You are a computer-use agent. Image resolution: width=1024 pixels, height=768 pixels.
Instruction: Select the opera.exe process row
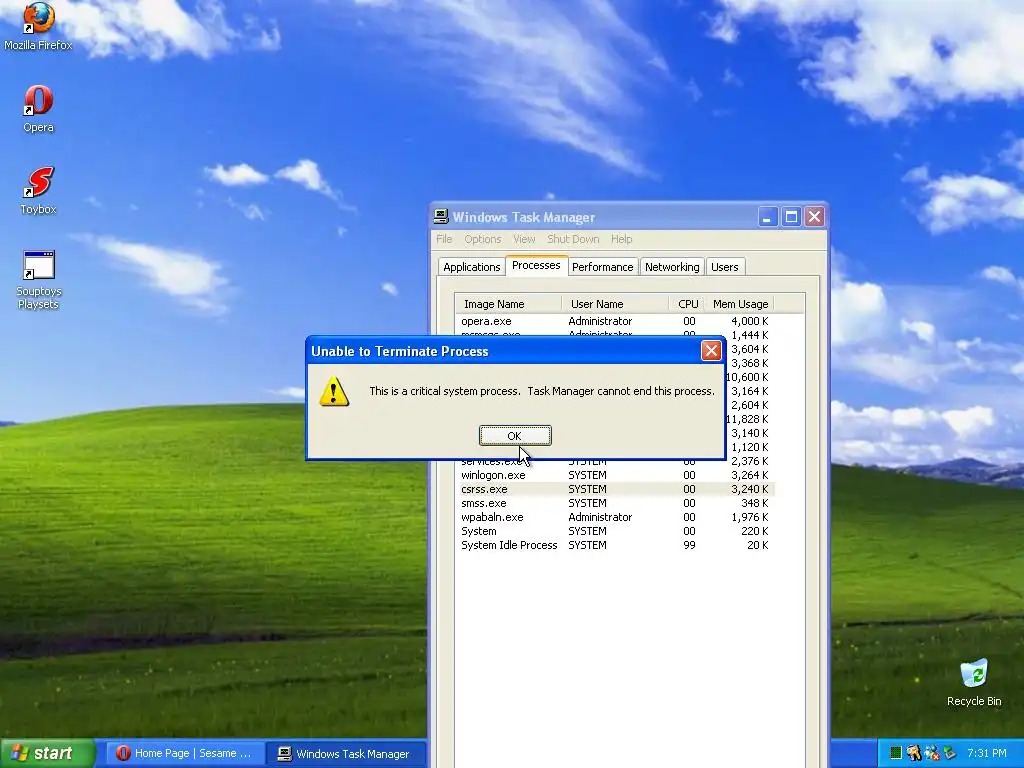(615, 321)
